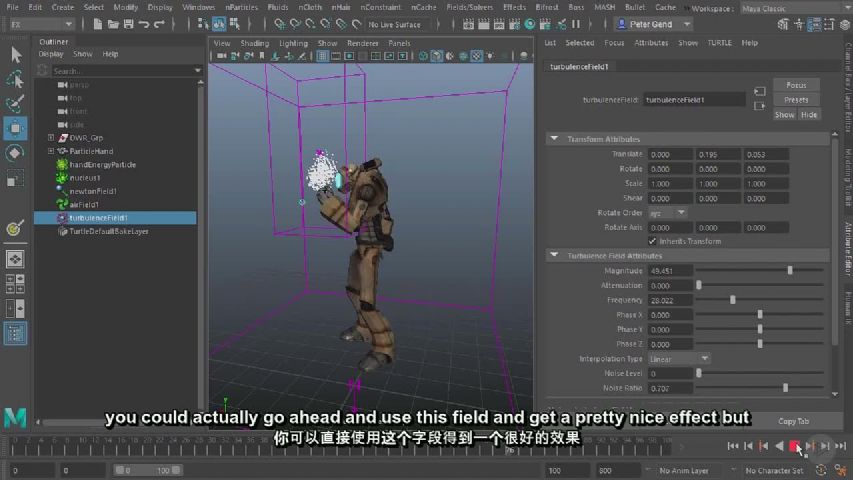The width and height of the screenshot is (853, 480).
Task: Open the Peter Gend account dropdown
Action: (x=654, y=24)
